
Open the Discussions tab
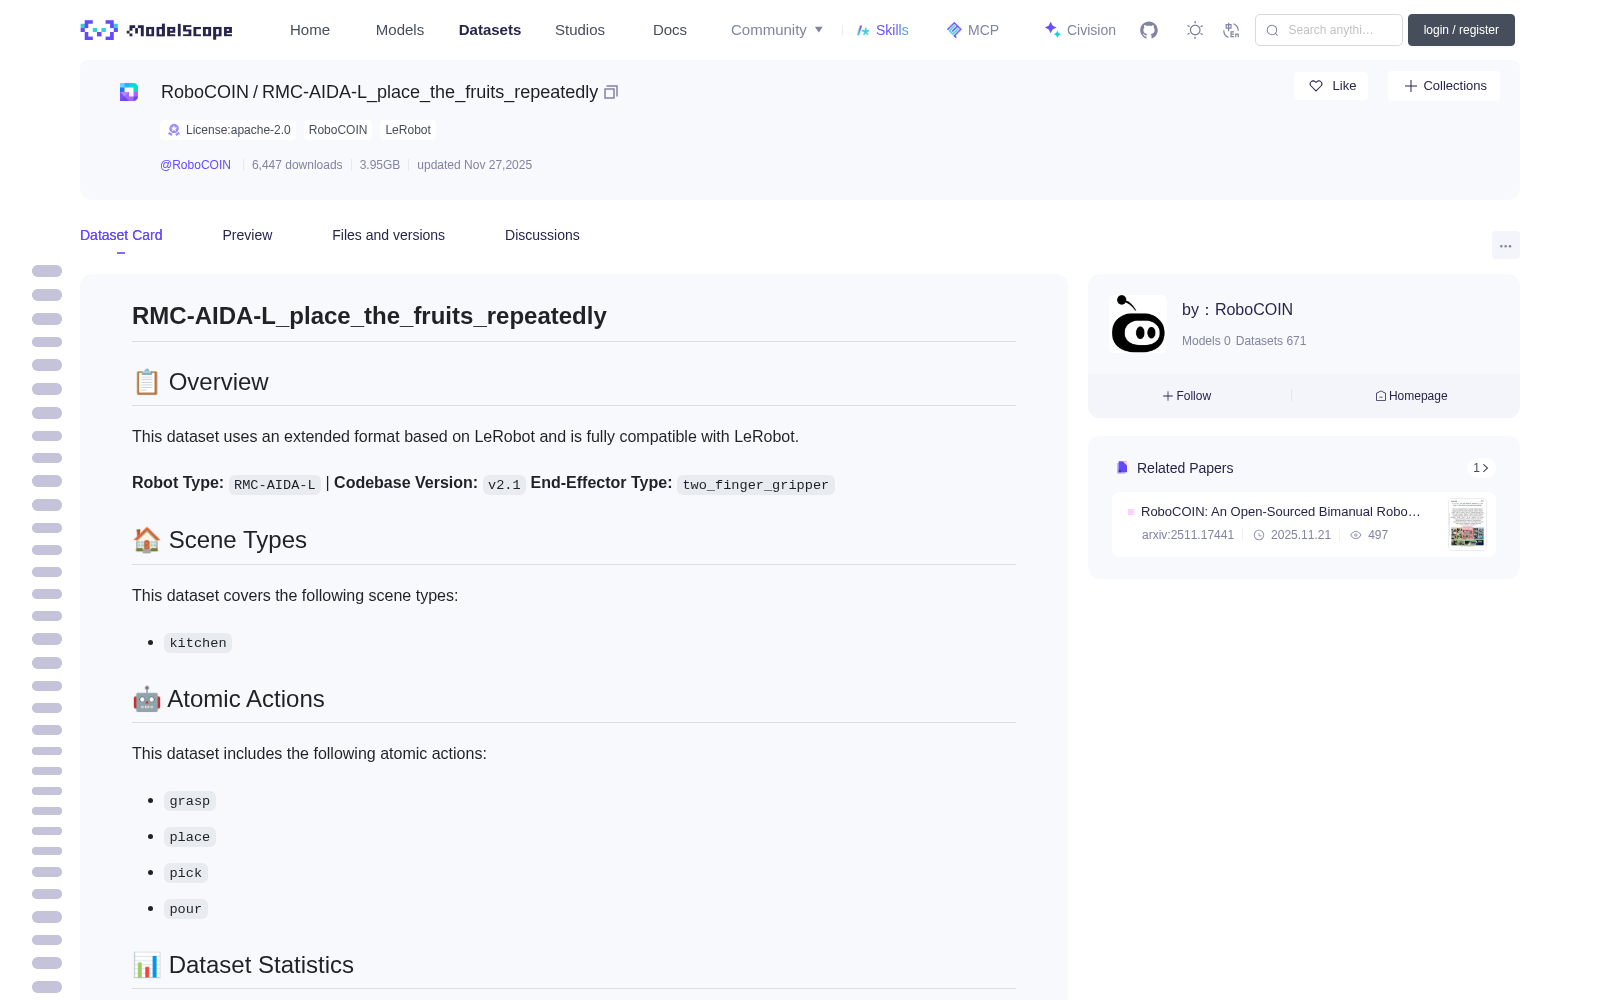(x=542, y=235)
